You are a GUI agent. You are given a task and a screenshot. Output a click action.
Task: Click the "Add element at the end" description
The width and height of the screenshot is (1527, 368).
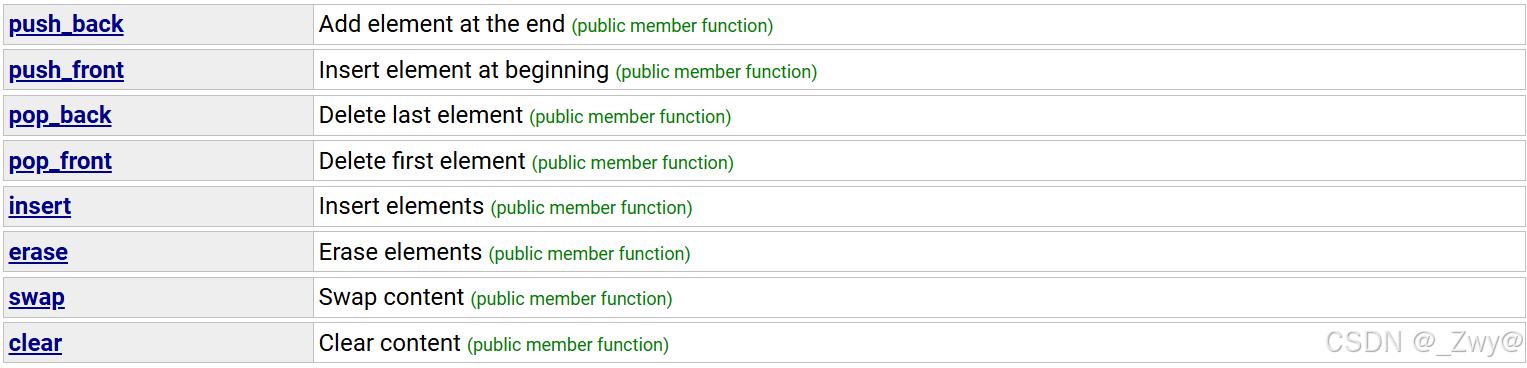click(442, 24)
